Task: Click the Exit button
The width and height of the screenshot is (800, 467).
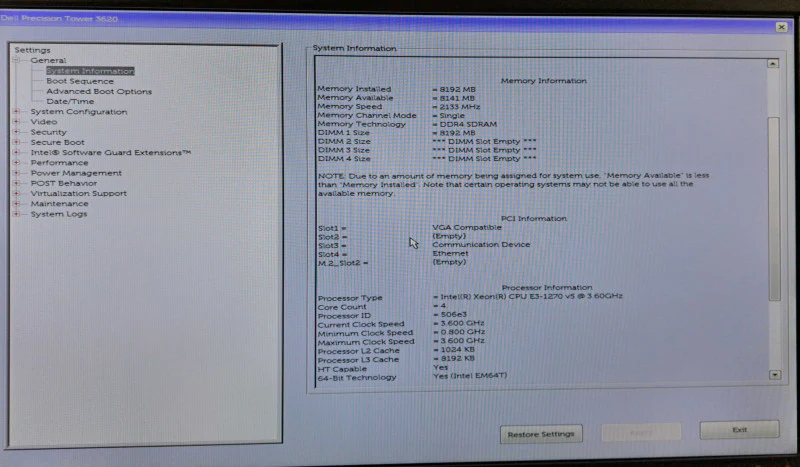Action: [x=739, y=430]
